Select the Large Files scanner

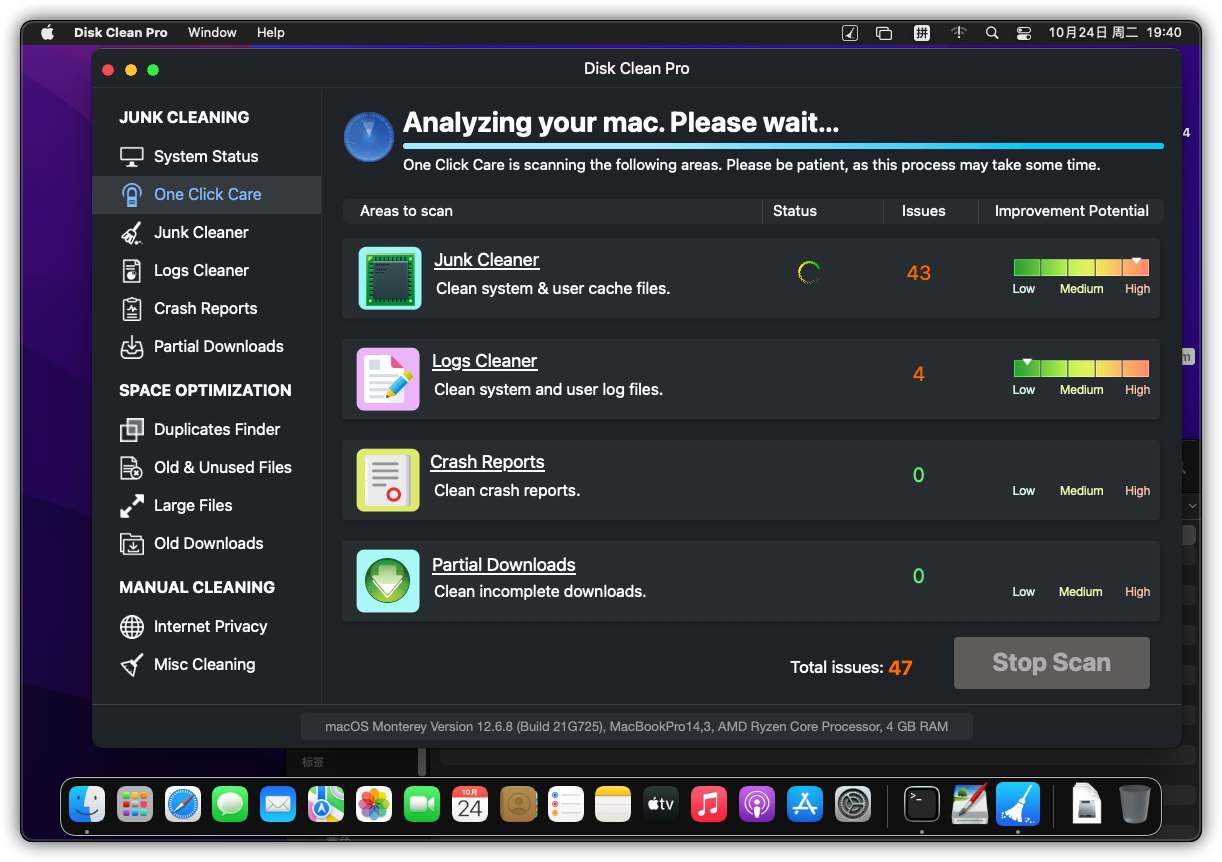point(195,505)
